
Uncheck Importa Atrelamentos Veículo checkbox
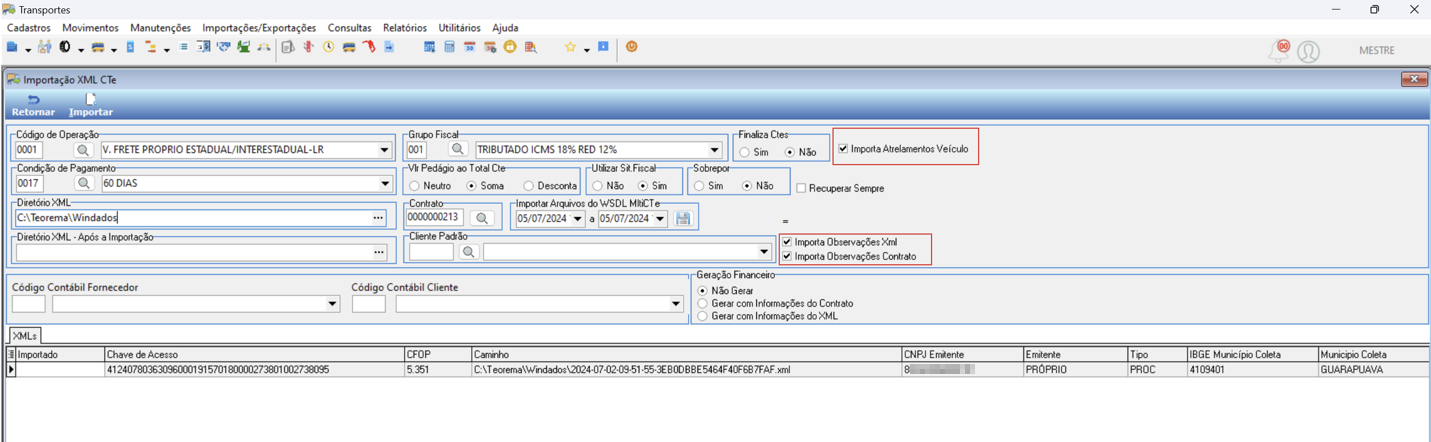843,149
